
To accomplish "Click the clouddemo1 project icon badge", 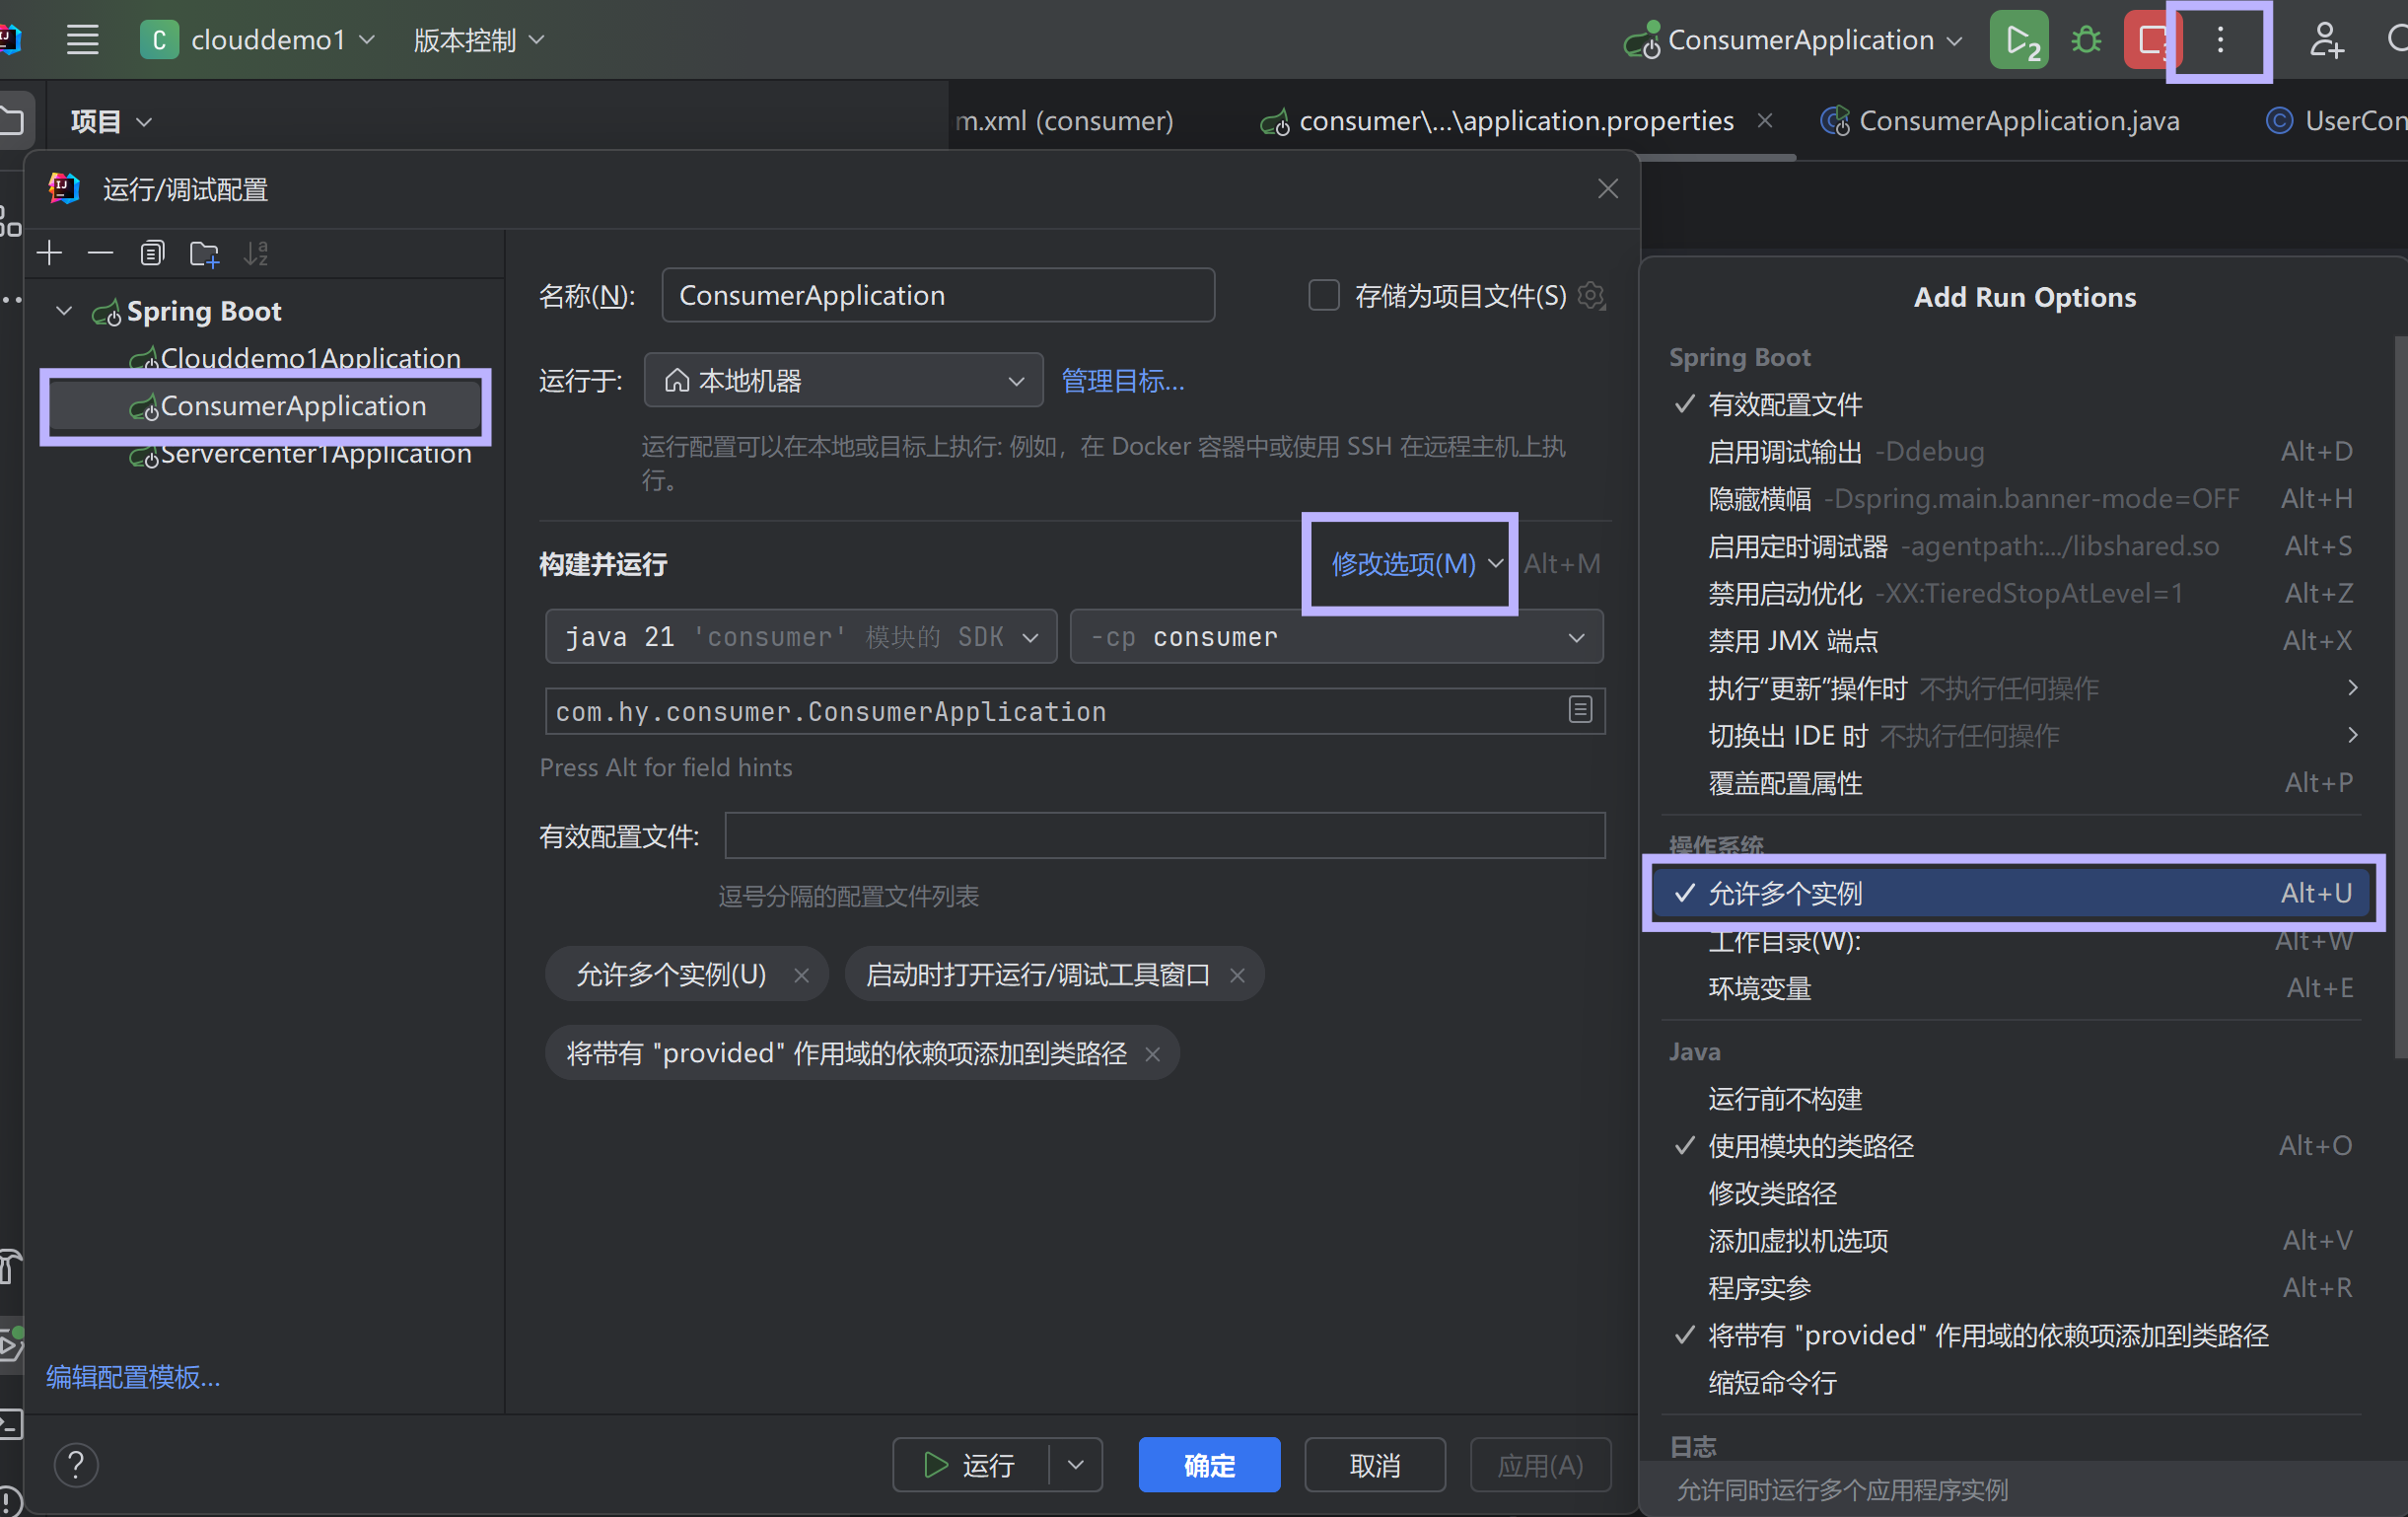I will [159, 40].
